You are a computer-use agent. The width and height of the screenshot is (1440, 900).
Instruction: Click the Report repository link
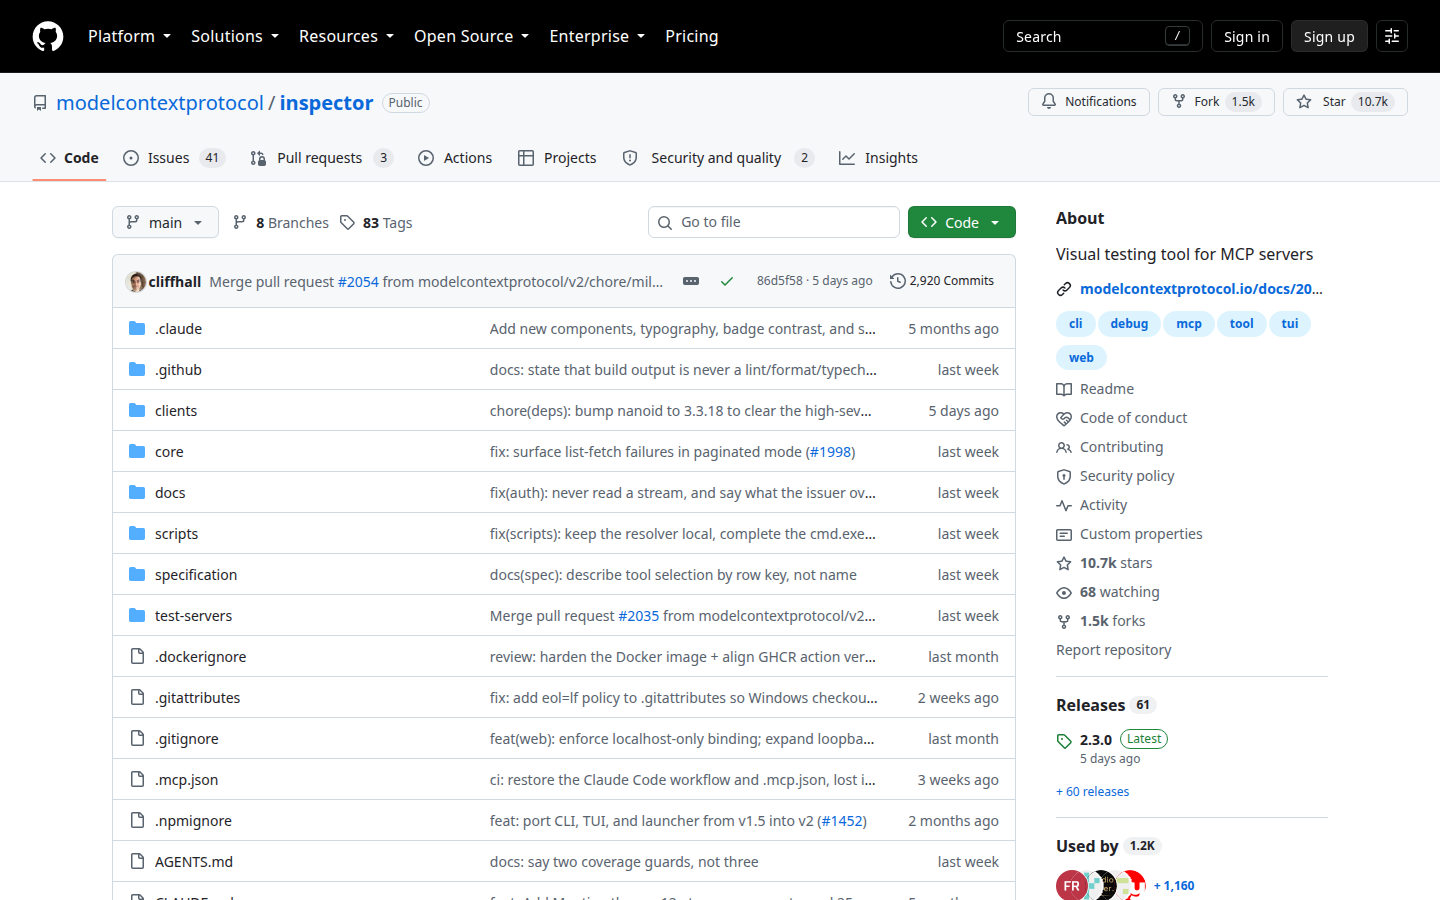[1114, 650]
